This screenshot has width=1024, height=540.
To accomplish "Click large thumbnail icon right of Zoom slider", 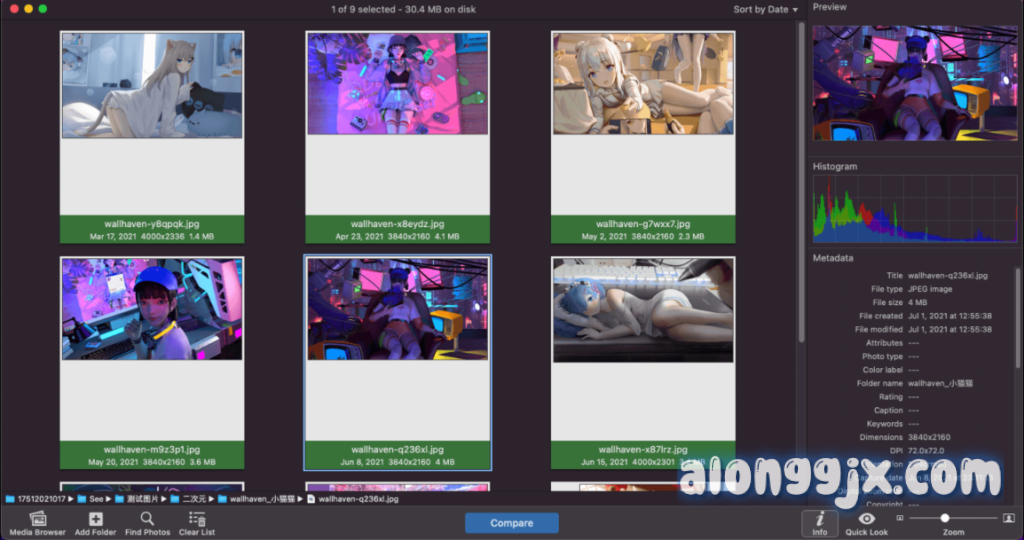I will 1008,518.
